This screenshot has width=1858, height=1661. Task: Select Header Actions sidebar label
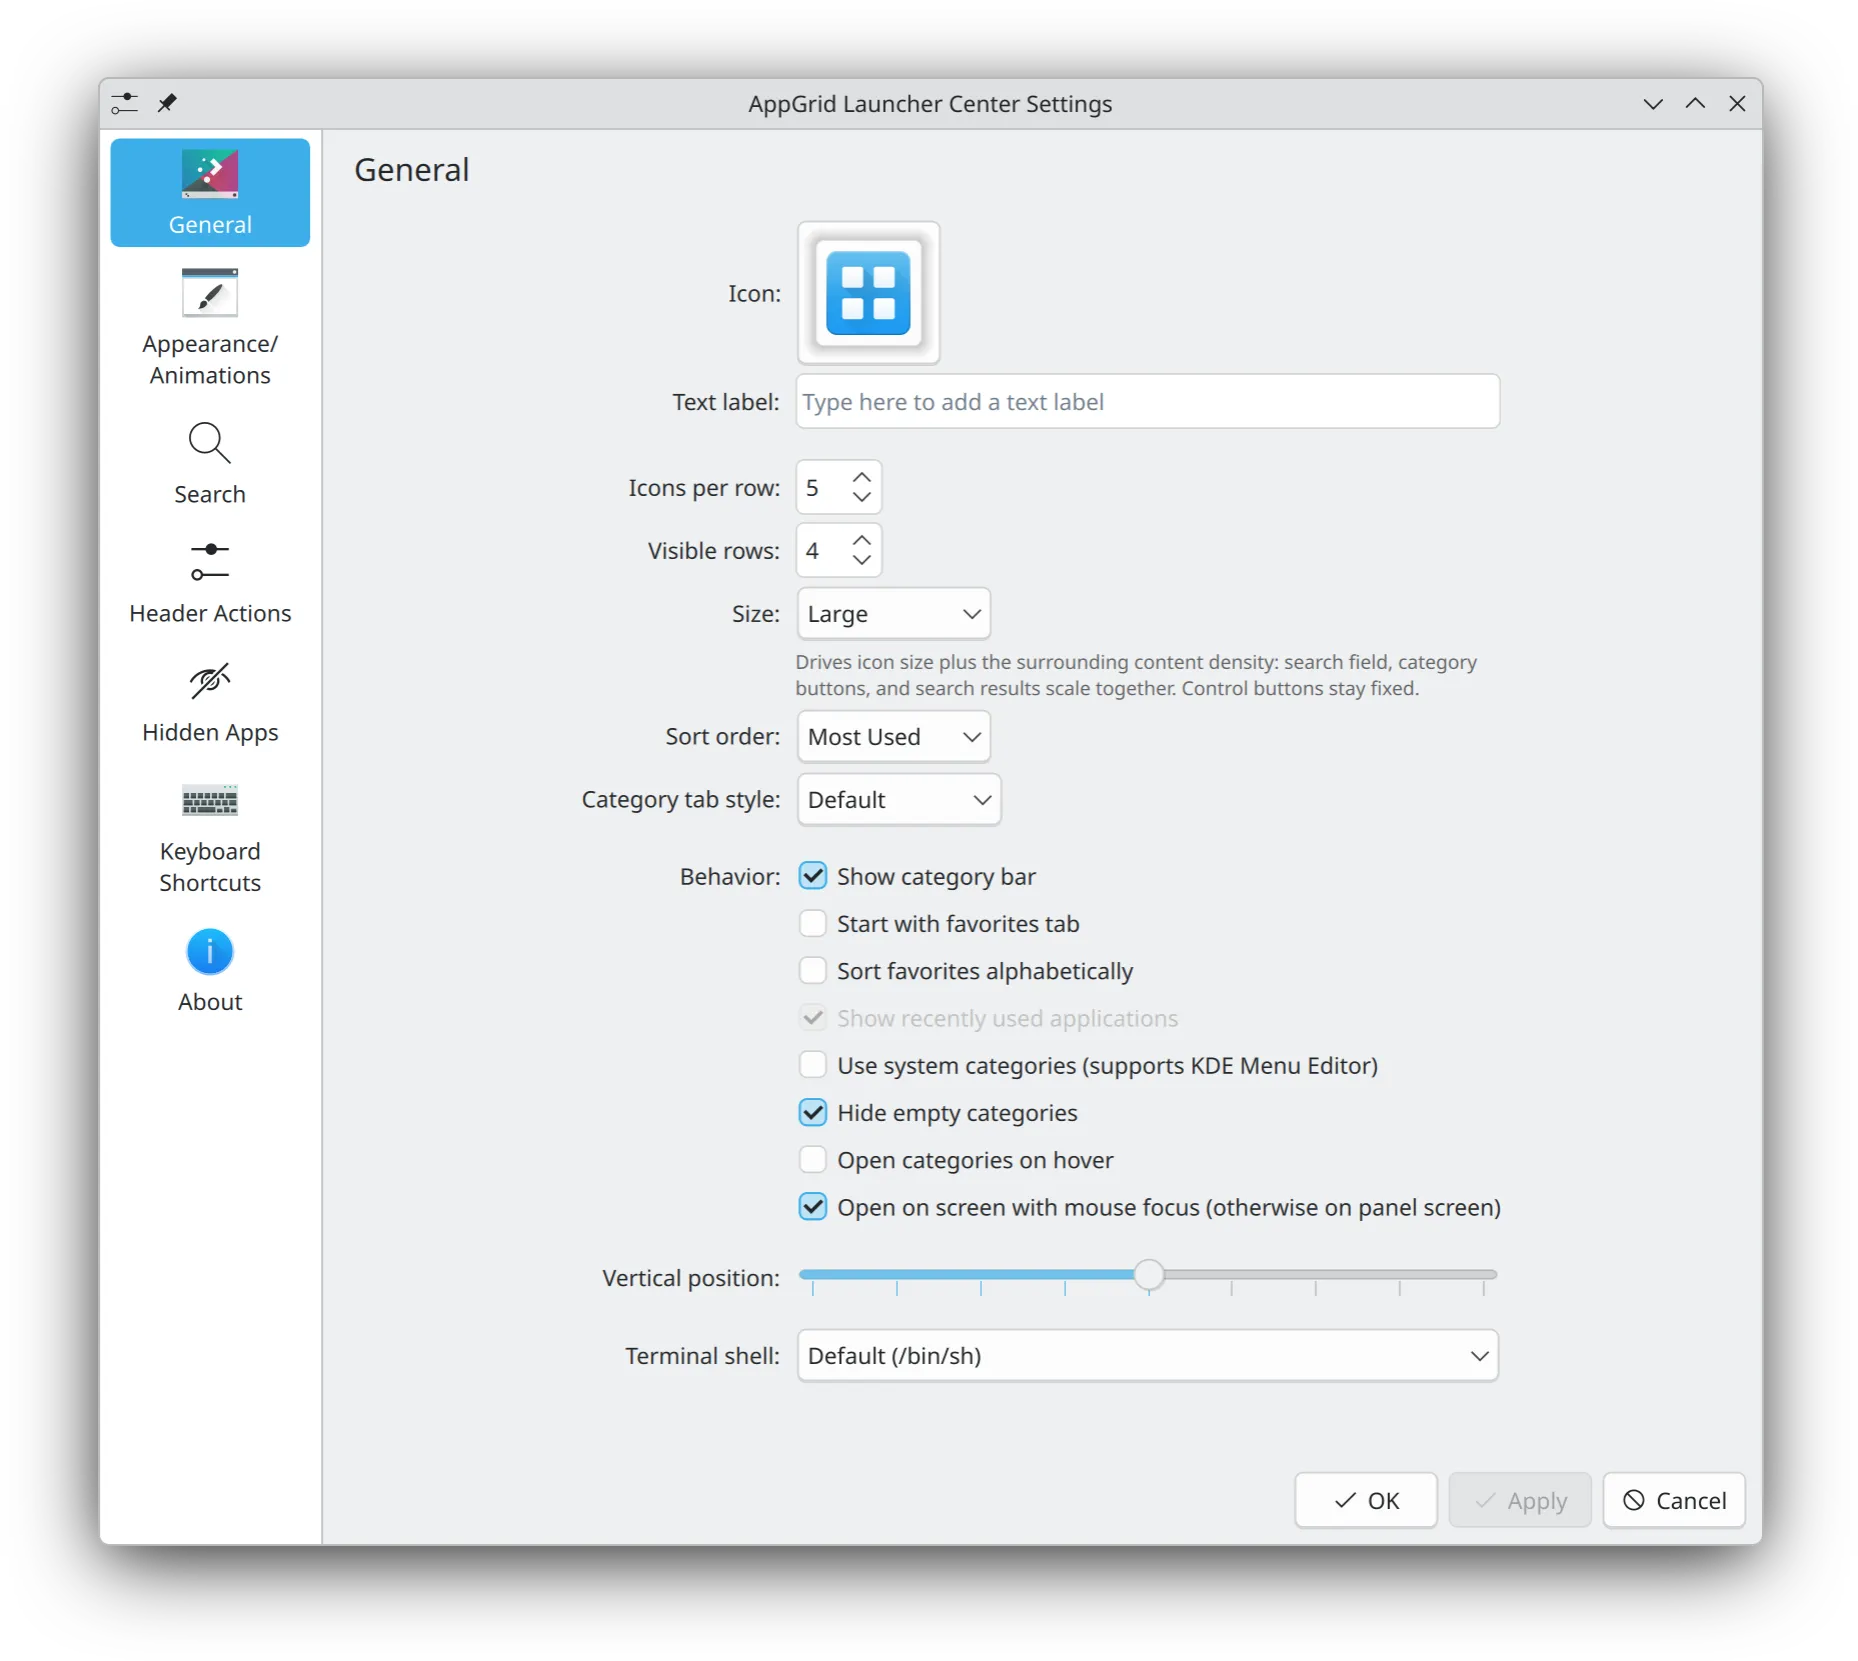[210, 613]
